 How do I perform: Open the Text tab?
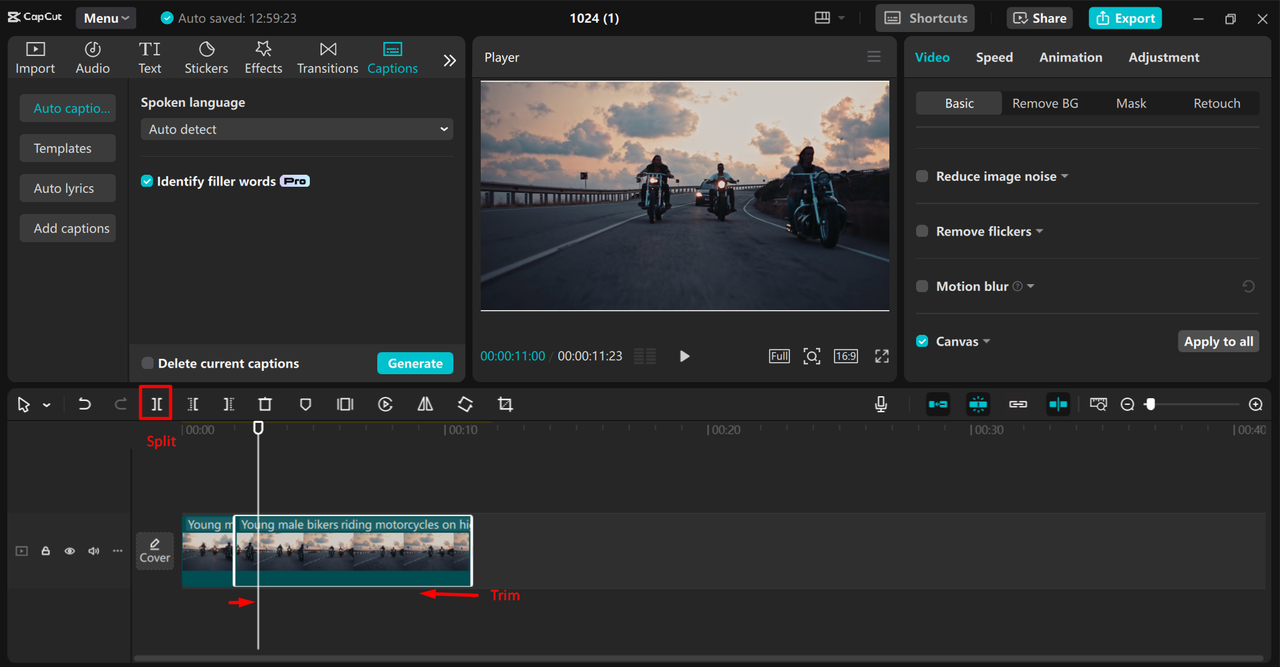coord(150,58)
